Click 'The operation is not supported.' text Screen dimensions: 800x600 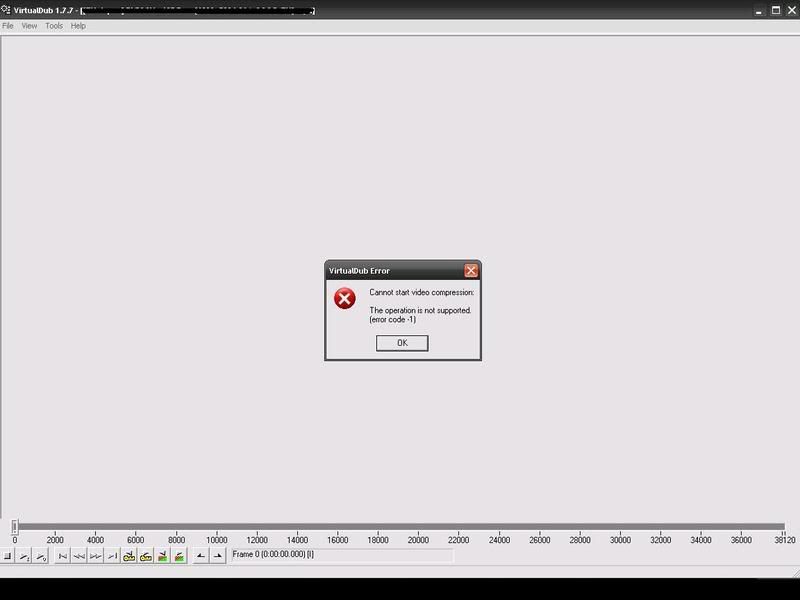click(420, 310)
